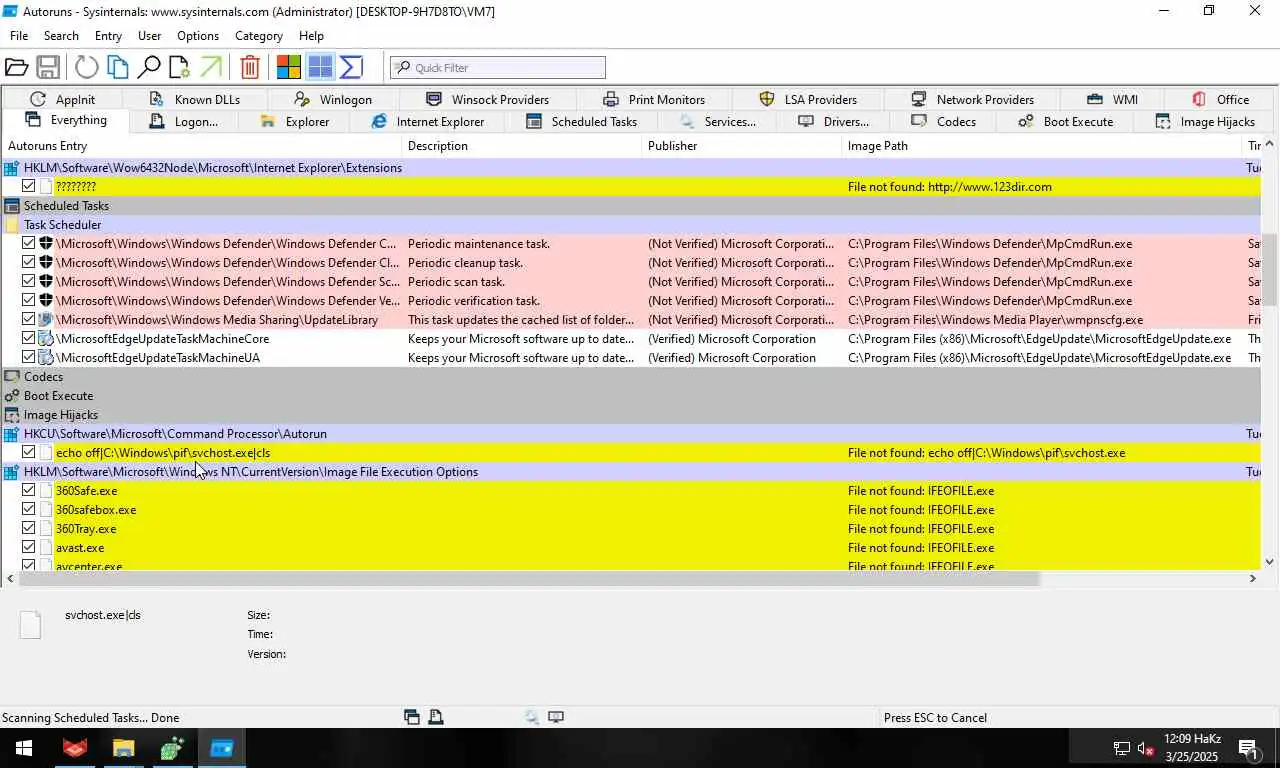The width and height of the screenshot is (1280, 768).
Task: Uncheck the Periodic cleanup task checkbox
Action: [x=28, y=262]
